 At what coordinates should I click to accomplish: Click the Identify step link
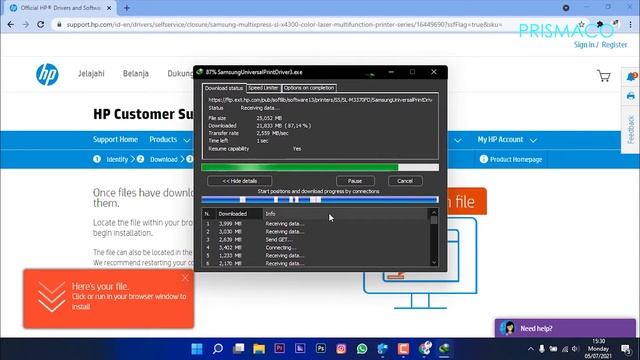coord(117,159)
